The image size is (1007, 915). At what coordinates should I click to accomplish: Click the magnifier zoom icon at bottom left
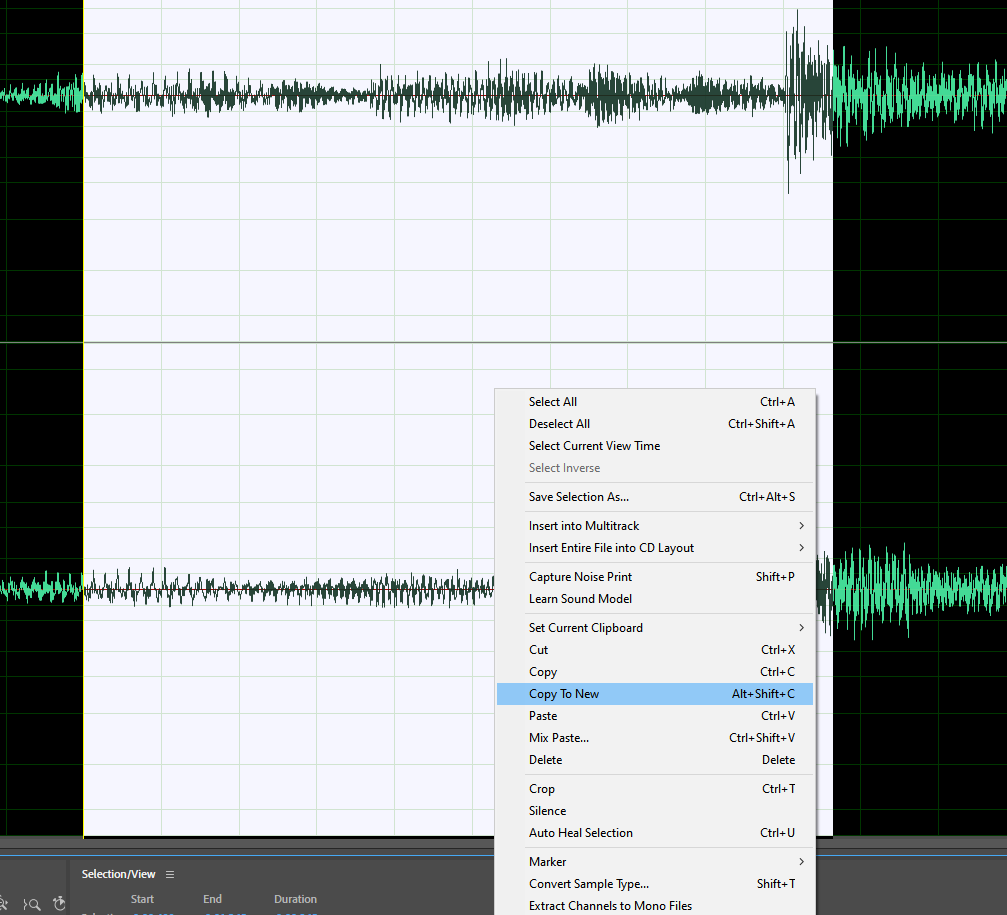point(32,904)
